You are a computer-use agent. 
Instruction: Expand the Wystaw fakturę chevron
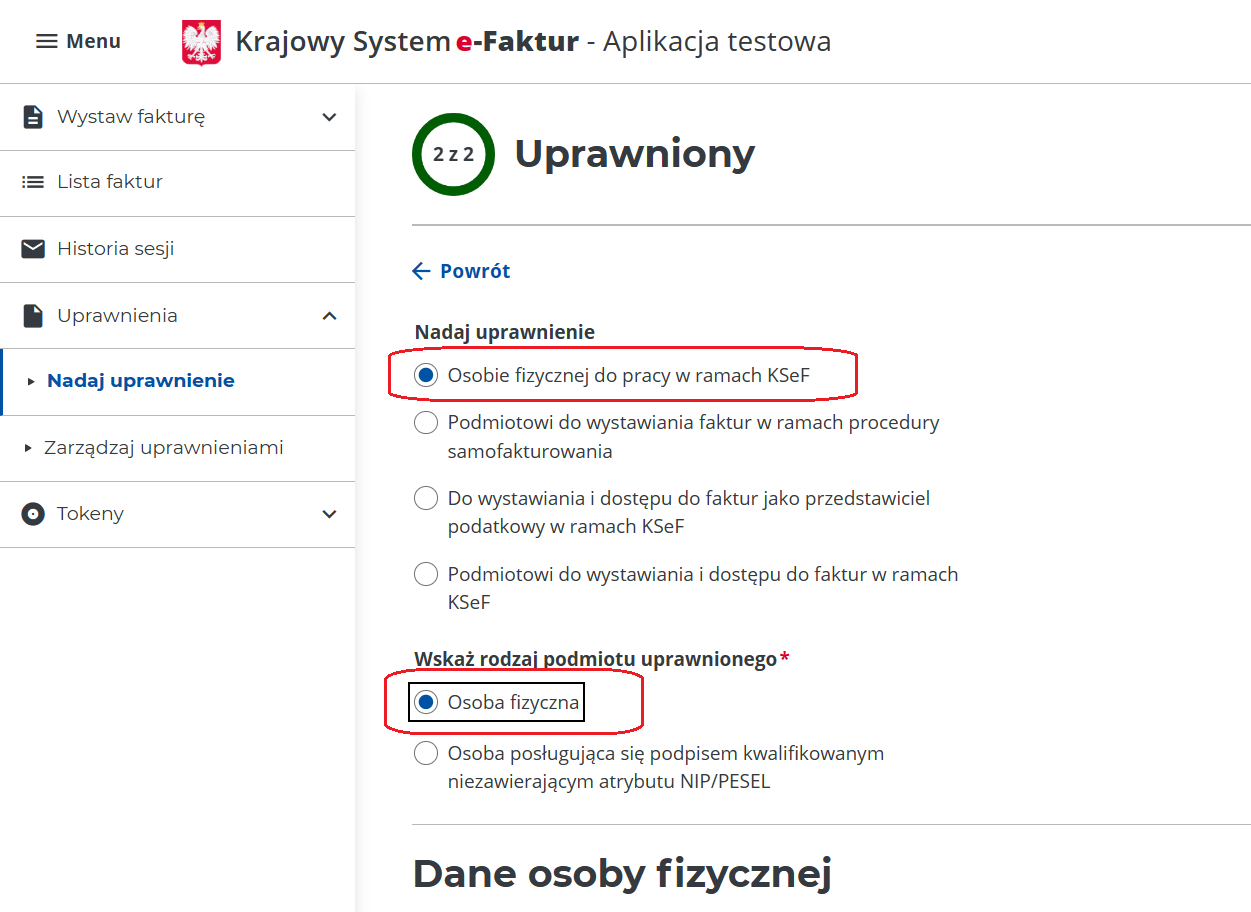[x=329, y=117]
